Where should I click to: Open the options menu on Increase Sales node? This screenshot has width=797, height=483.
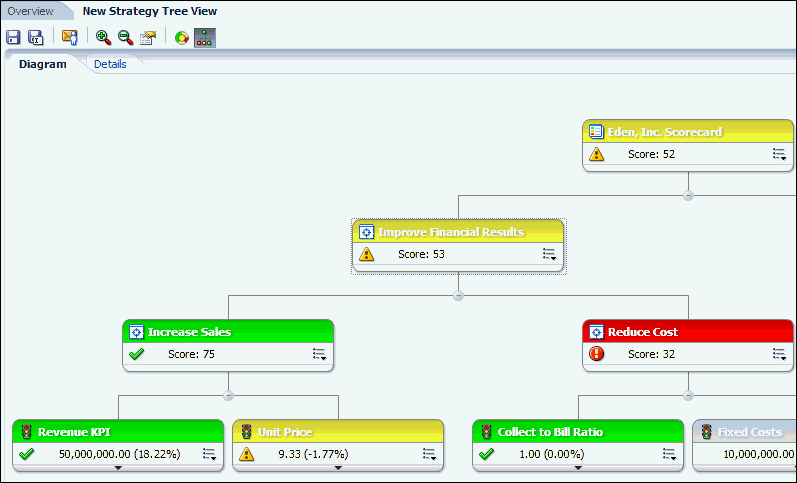click(319, 354)
